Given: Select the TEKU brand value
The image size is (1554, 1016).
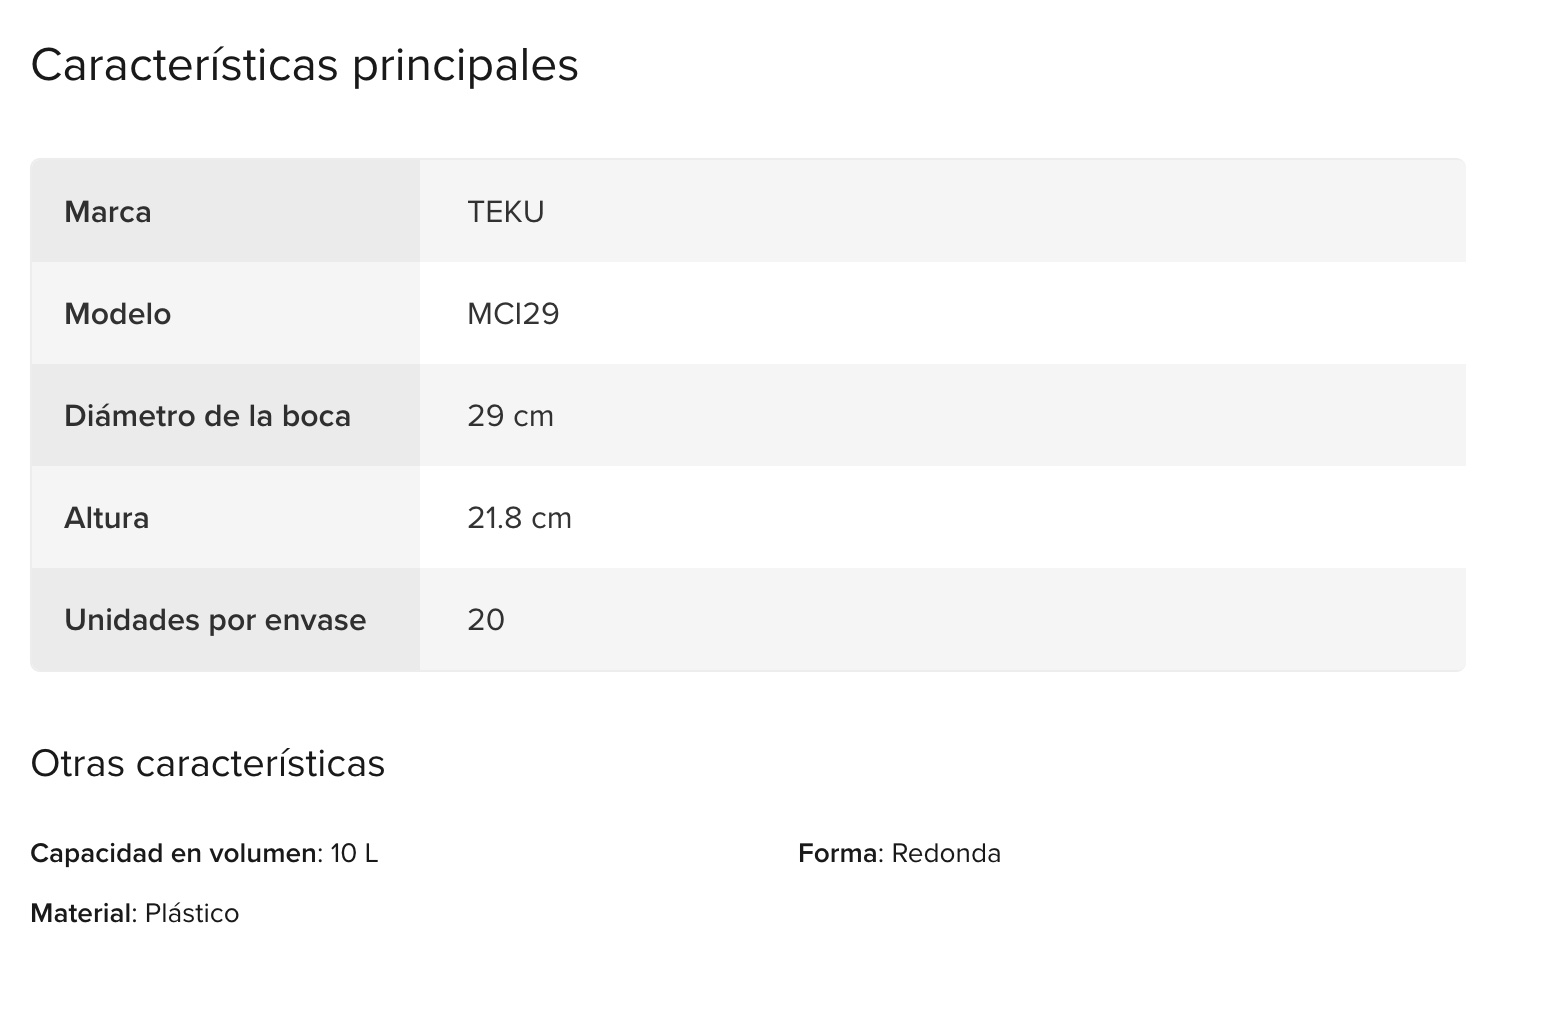Looking at the screenshot, I should [x=505, y=212].
